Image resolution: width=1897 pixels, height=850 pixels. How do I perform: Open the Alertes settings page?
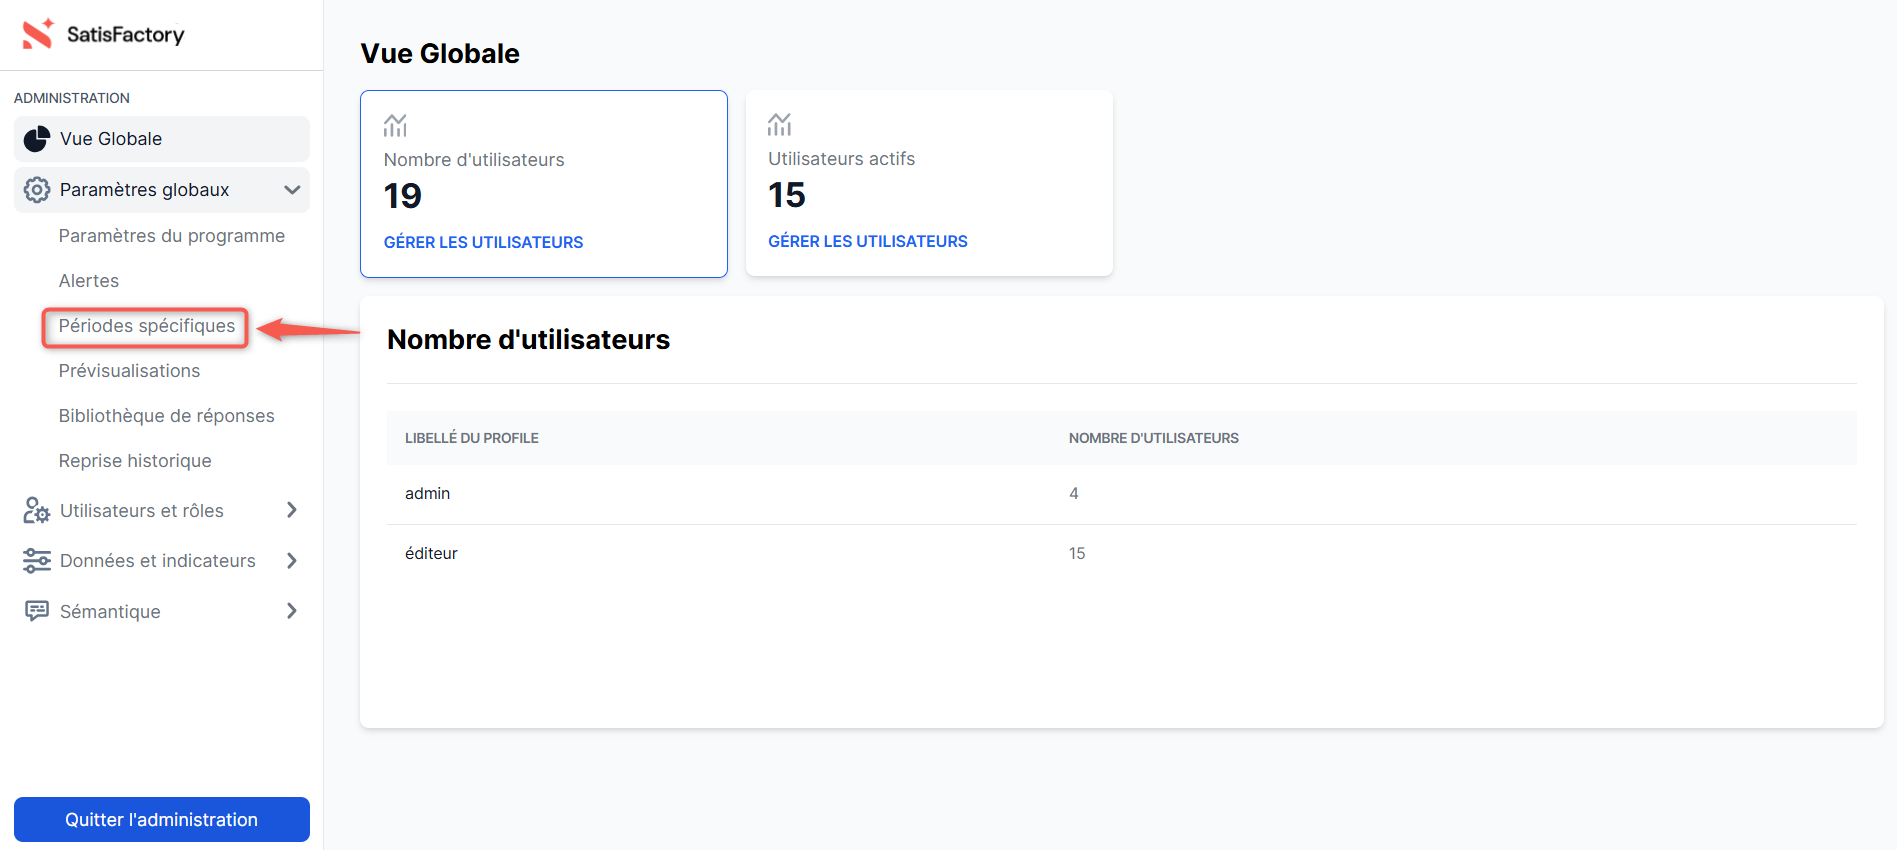pos(89,281)
